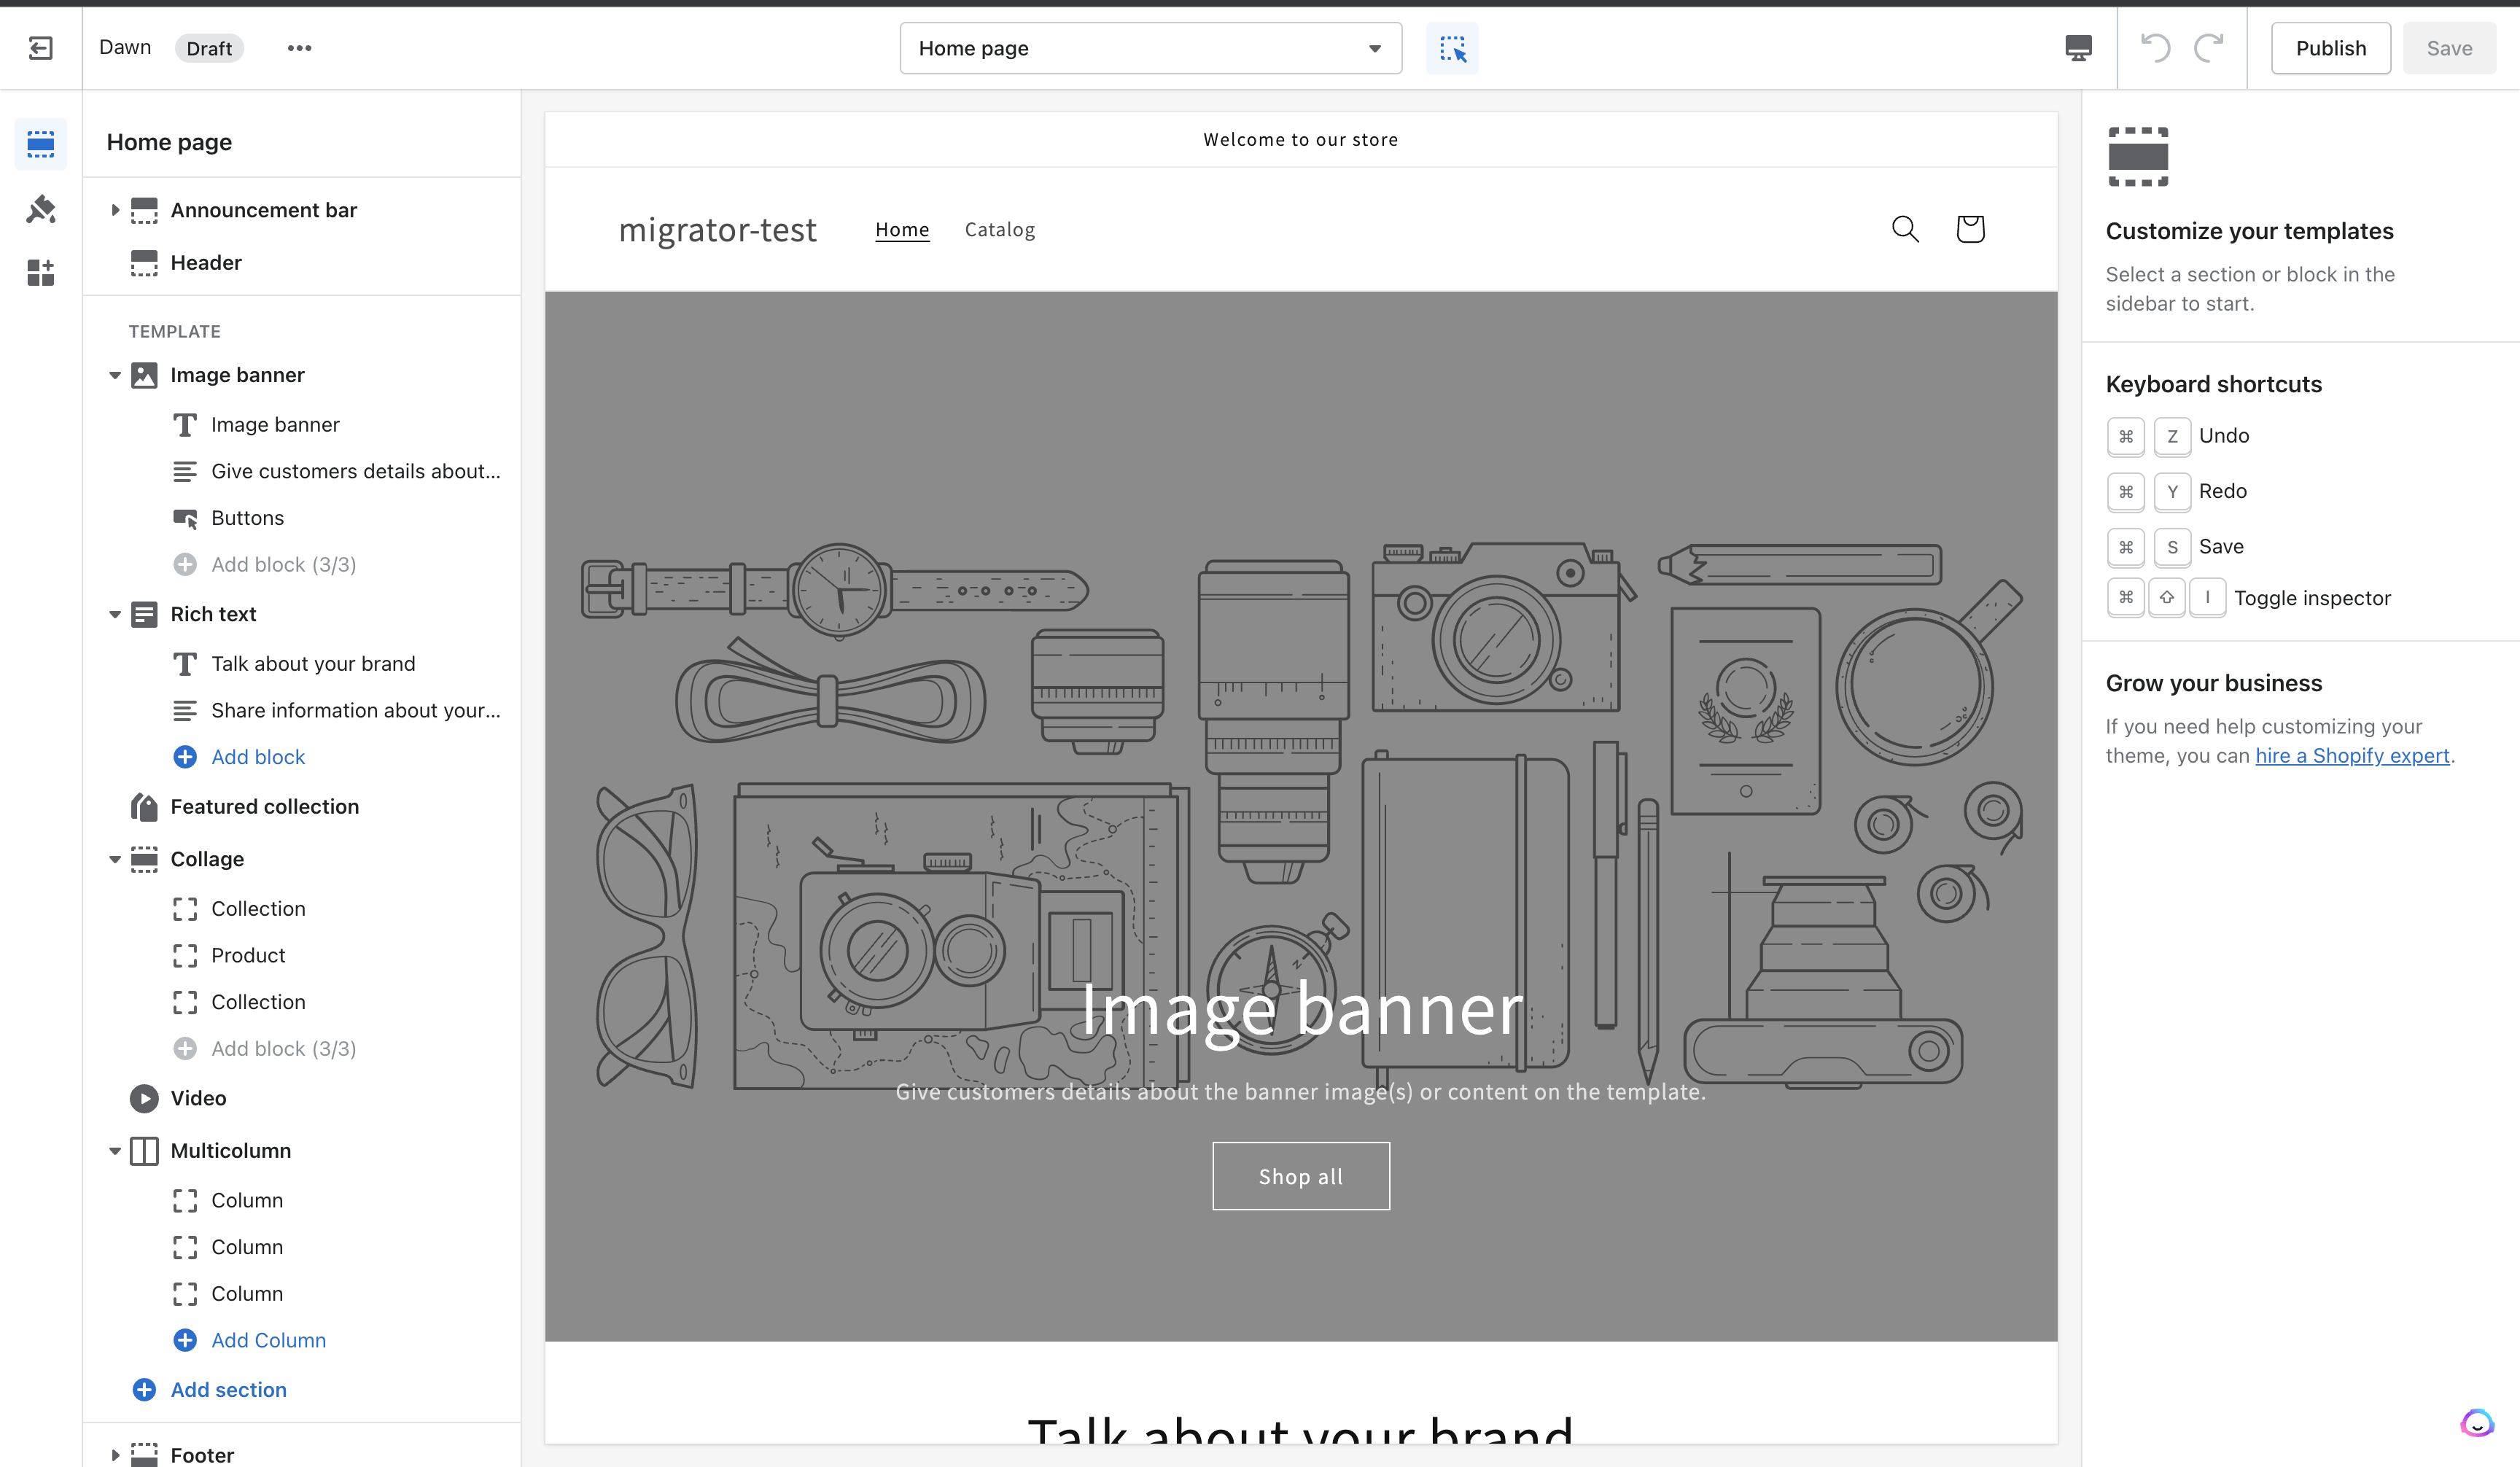Open the Home page template dropdown
This screenshot has height=1467, width=2520.
(1150, 47)
